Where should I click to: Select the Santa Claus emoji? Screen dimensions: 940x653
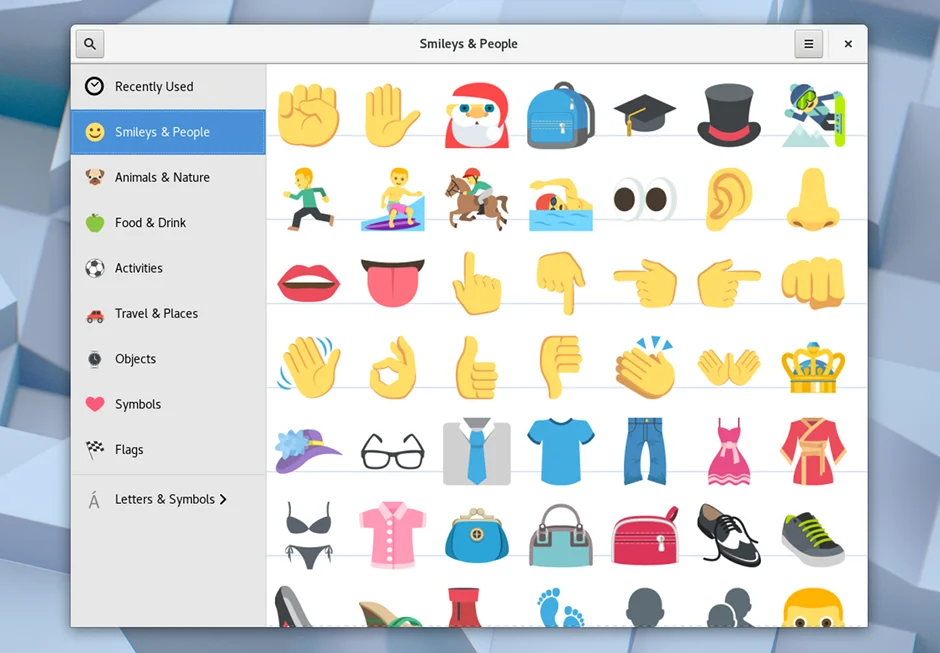476,115
